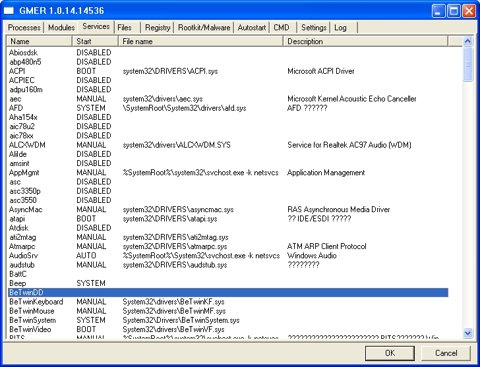The width and height of the screenshot is (480, 367).
Task: Minimize the GMER window
Action: pos(438,11)
